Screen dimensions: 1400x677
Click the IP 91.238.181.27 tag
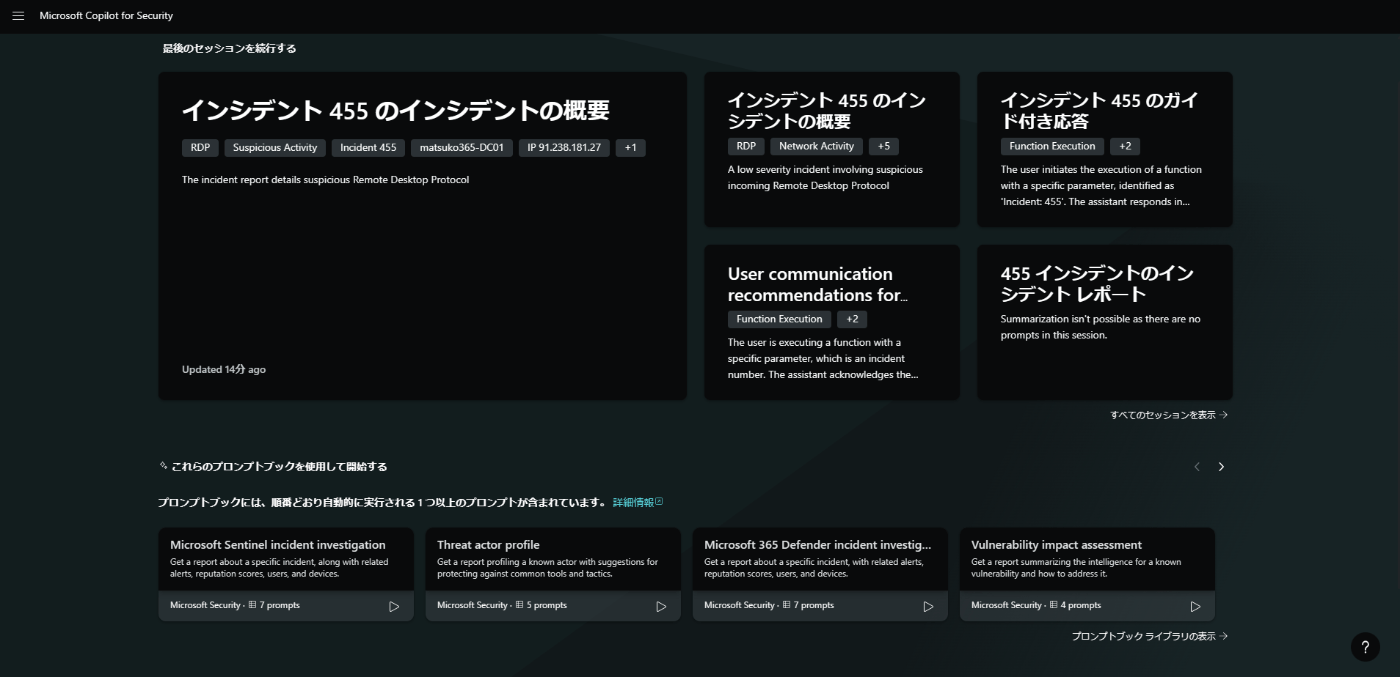click(564, 148)
